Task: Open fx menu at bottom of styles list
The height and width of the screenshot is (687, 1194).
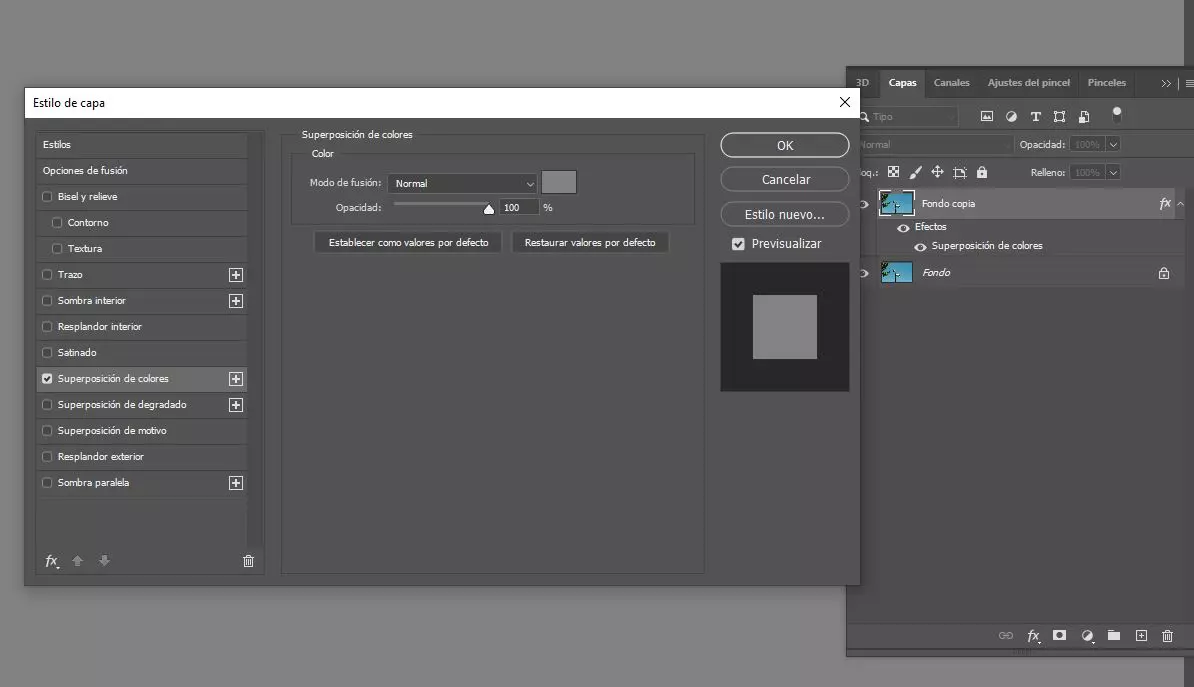Action: coord(52,561)
